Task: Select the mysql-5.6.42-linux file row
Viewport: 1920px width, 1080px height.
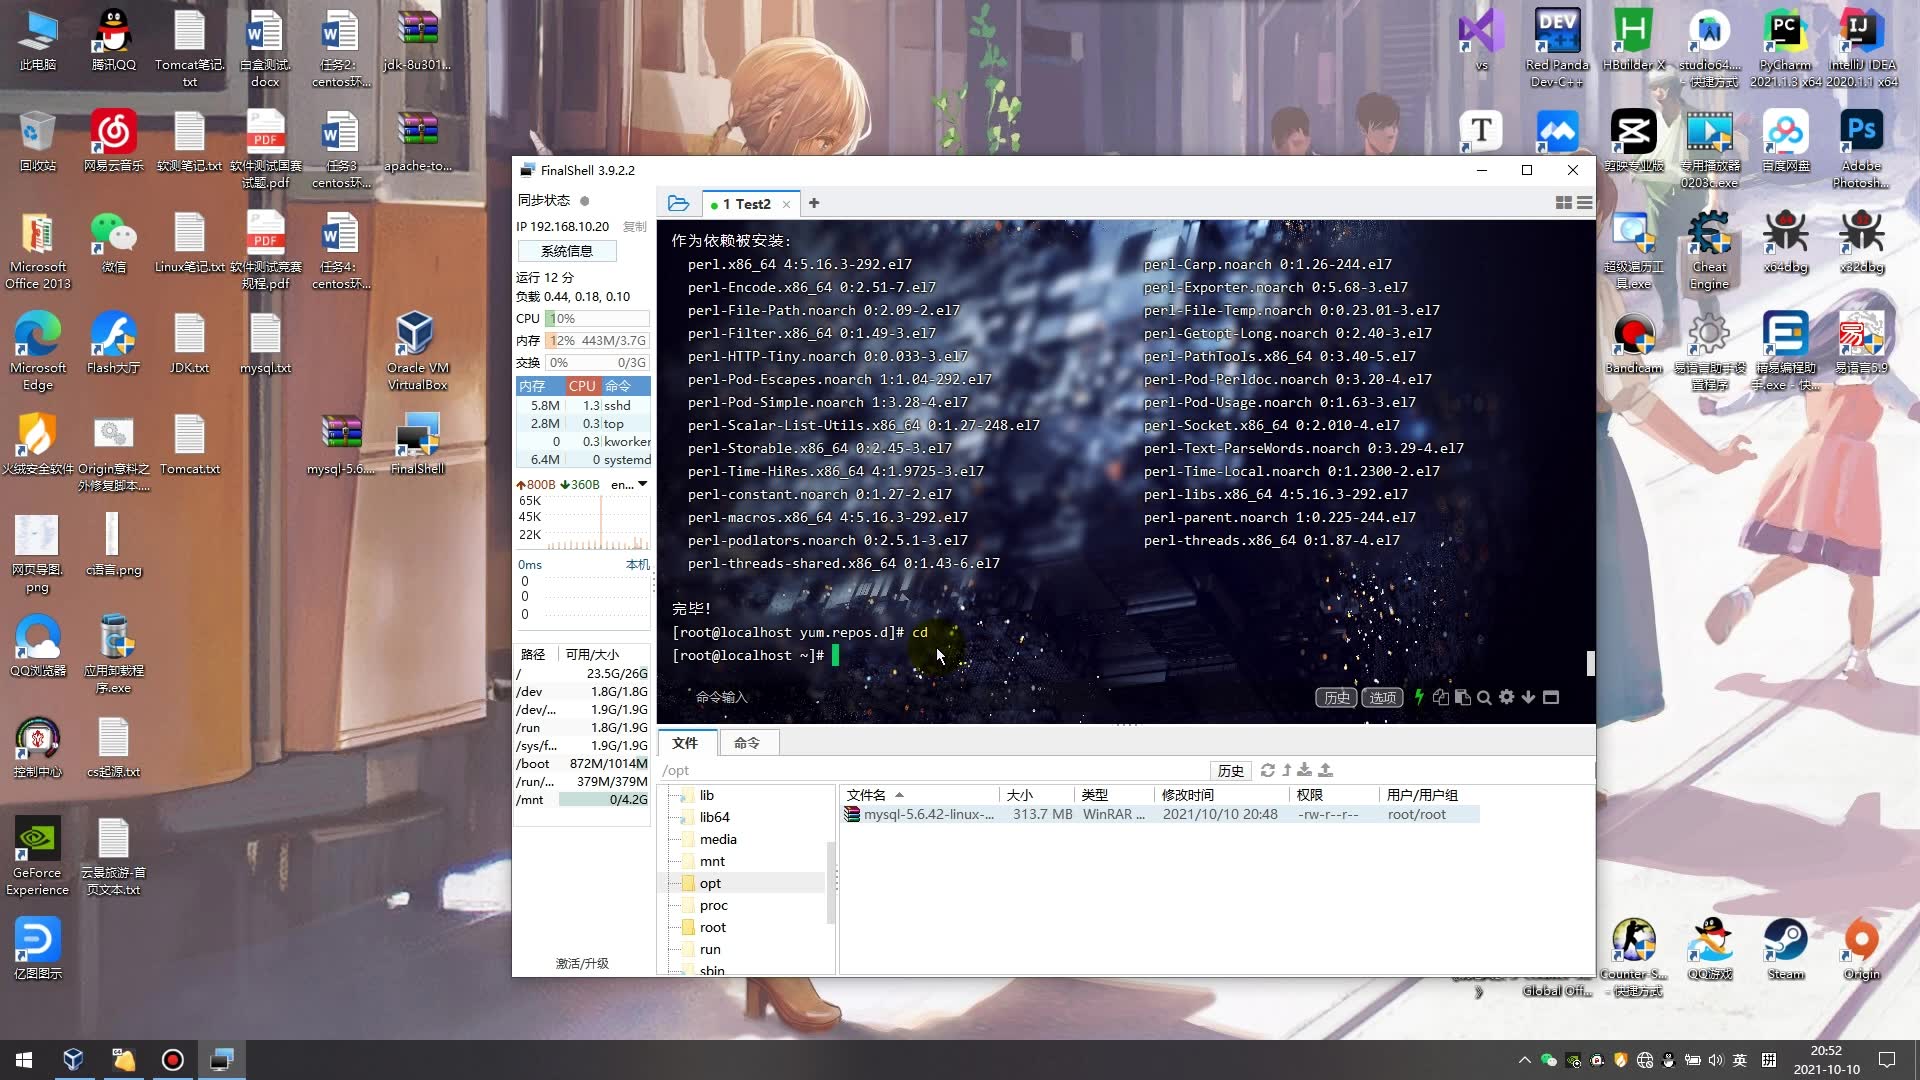Action: pos(1160,814)
